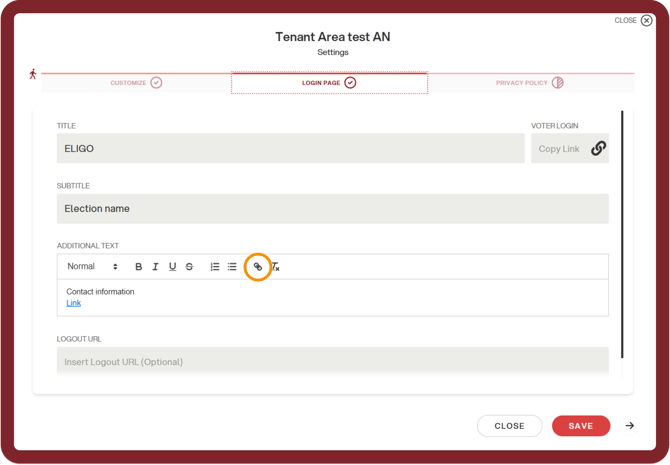Switch to the Customize tab

[x=136, y=82]
